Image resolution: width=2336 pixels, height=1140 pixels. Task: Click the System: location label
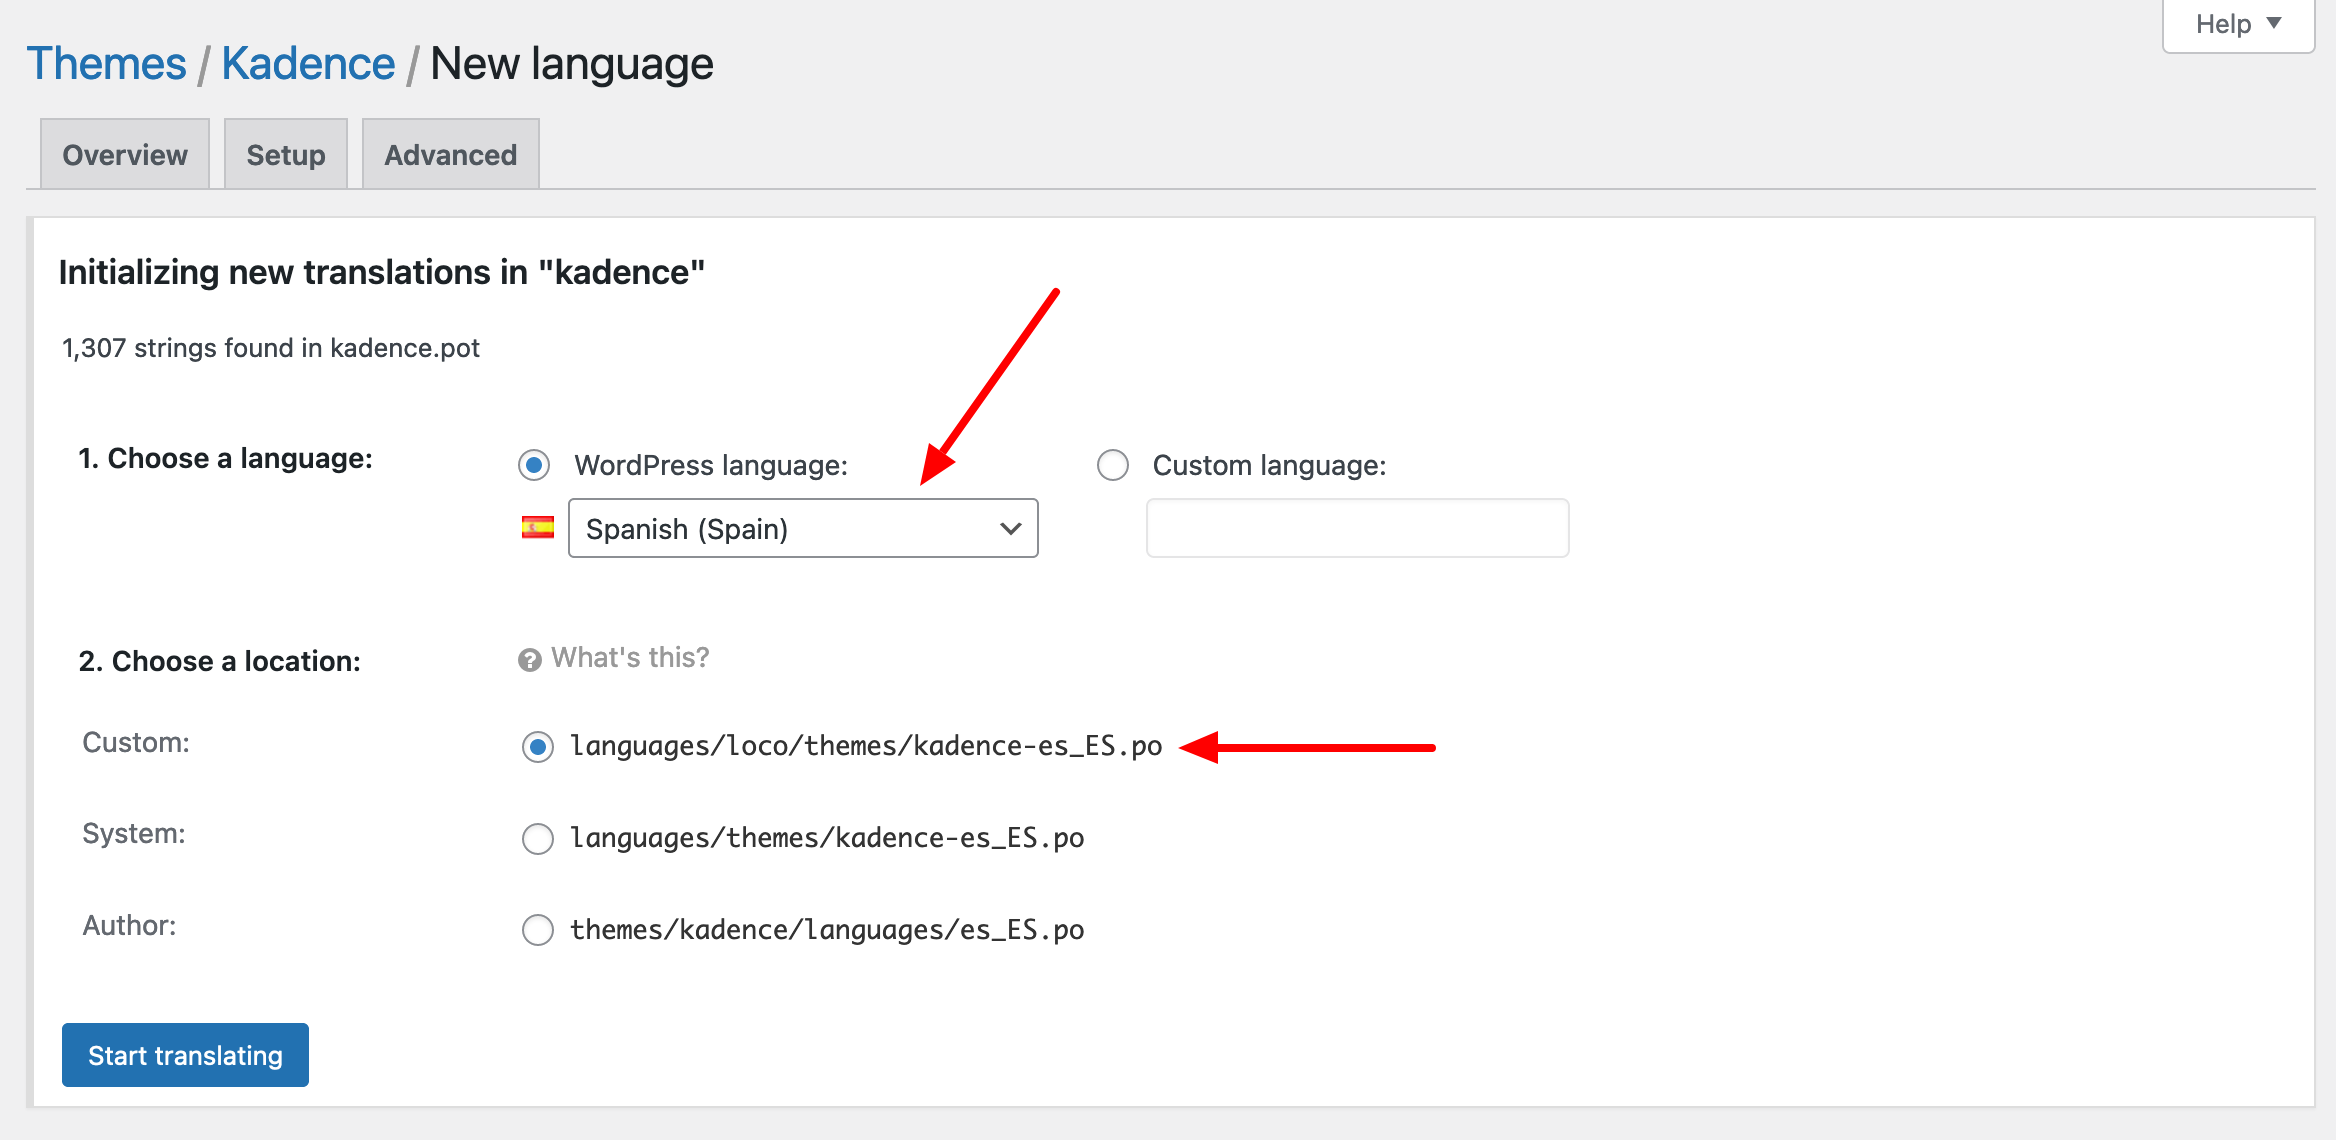pos(134,834)
